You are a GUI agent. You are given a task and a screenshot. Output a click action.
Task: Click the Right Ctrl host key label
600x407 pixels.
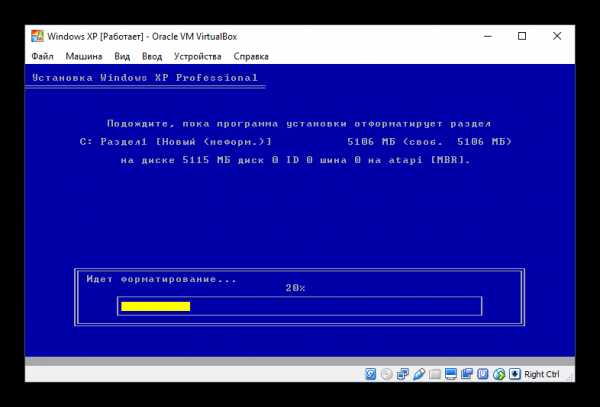click(x=542, y=374)
